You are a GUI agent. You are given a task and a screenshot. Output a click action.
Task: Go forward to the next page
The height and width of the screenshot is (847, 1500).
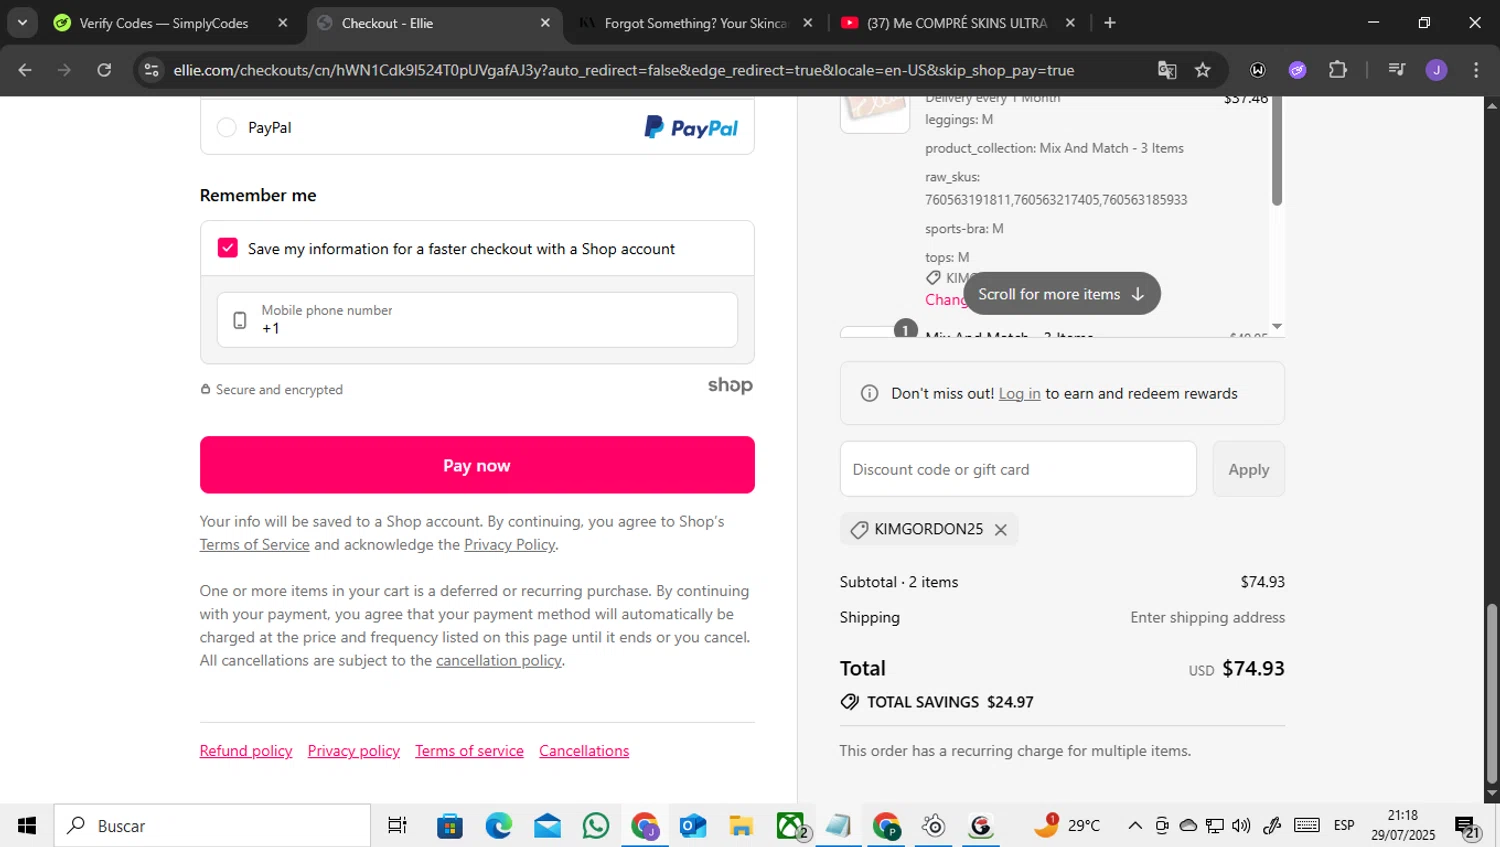click(x=64, y=70)
